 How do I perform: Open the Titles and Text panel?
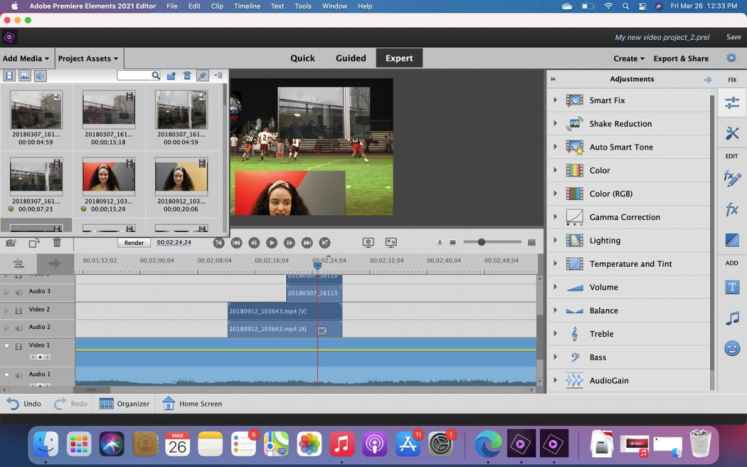pos(732,287)
